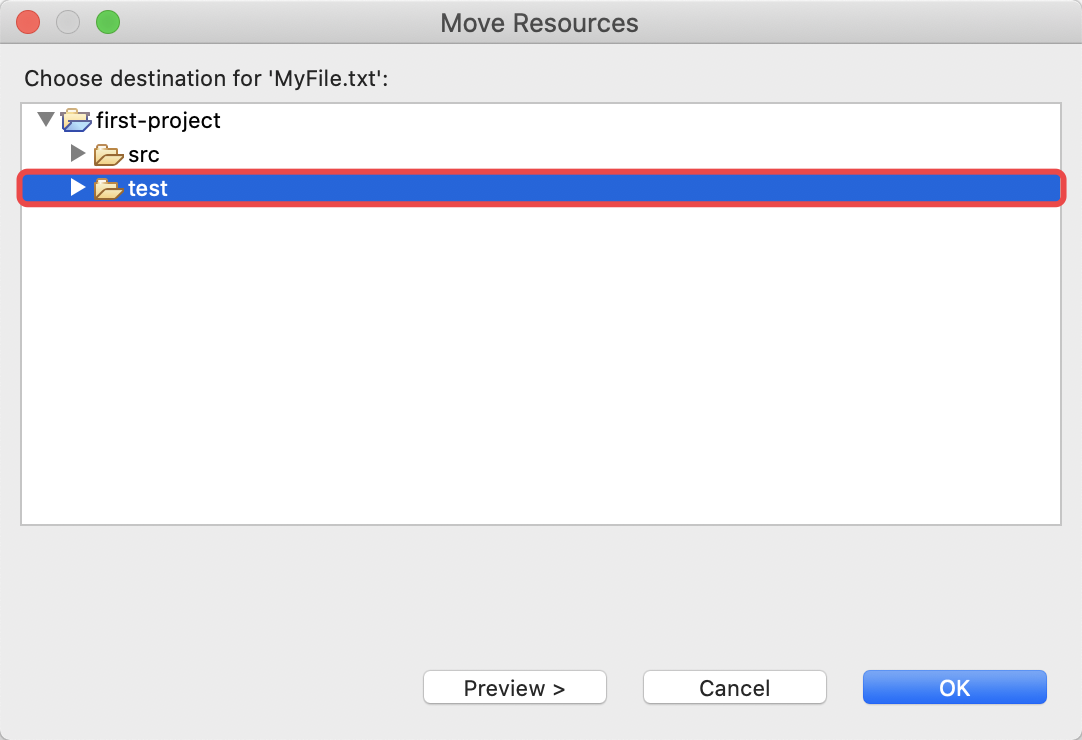Click the test folder icon
Image resolution: width=1082 pixels, height=740 pixels.
(108, 188)
